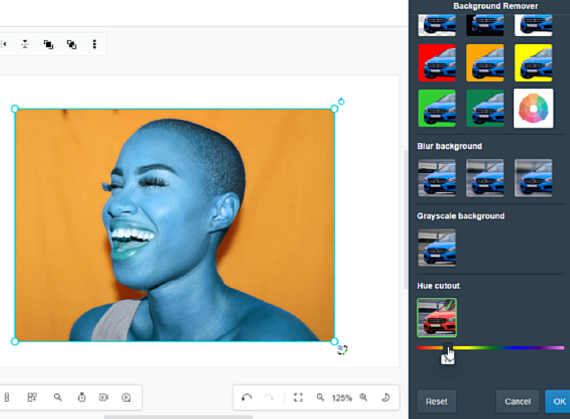570x419 pixels.
Task: Click the circular webcam icon in bottom toolbar
Action: (126, 397)
